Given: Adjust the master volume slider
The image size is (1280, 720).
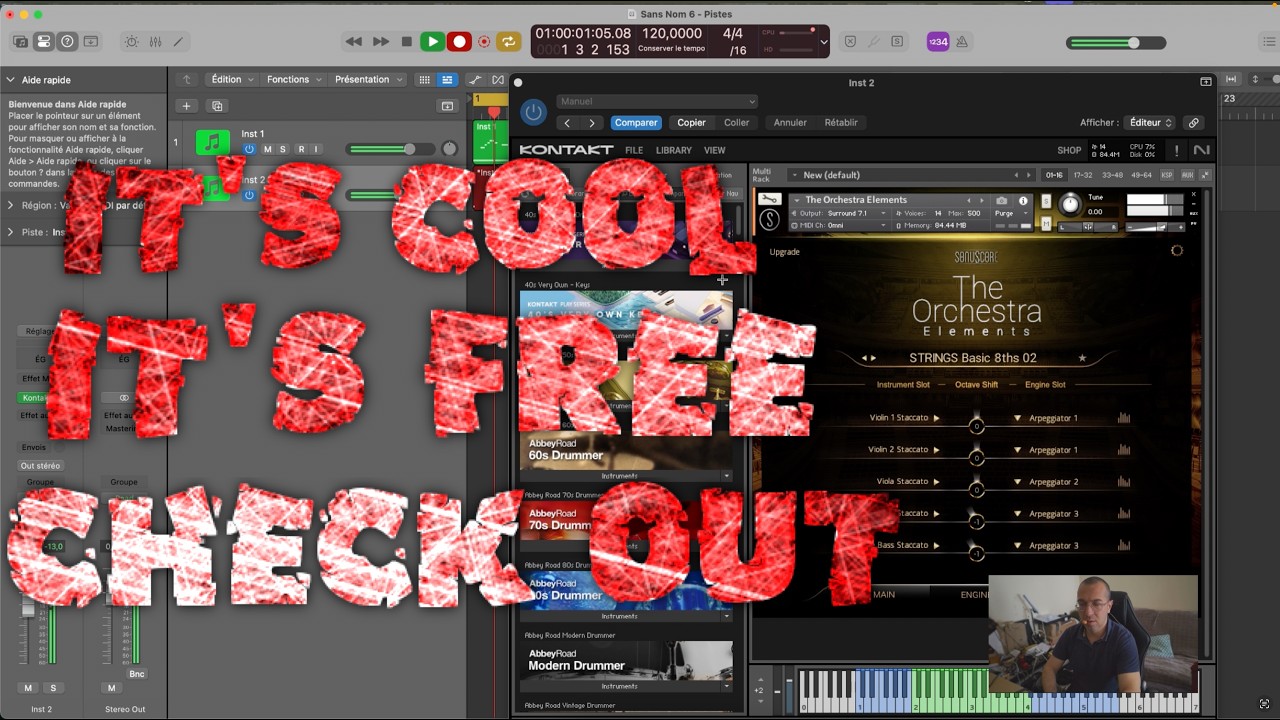Looking at the screenshot, I should tap(1116, 43).
